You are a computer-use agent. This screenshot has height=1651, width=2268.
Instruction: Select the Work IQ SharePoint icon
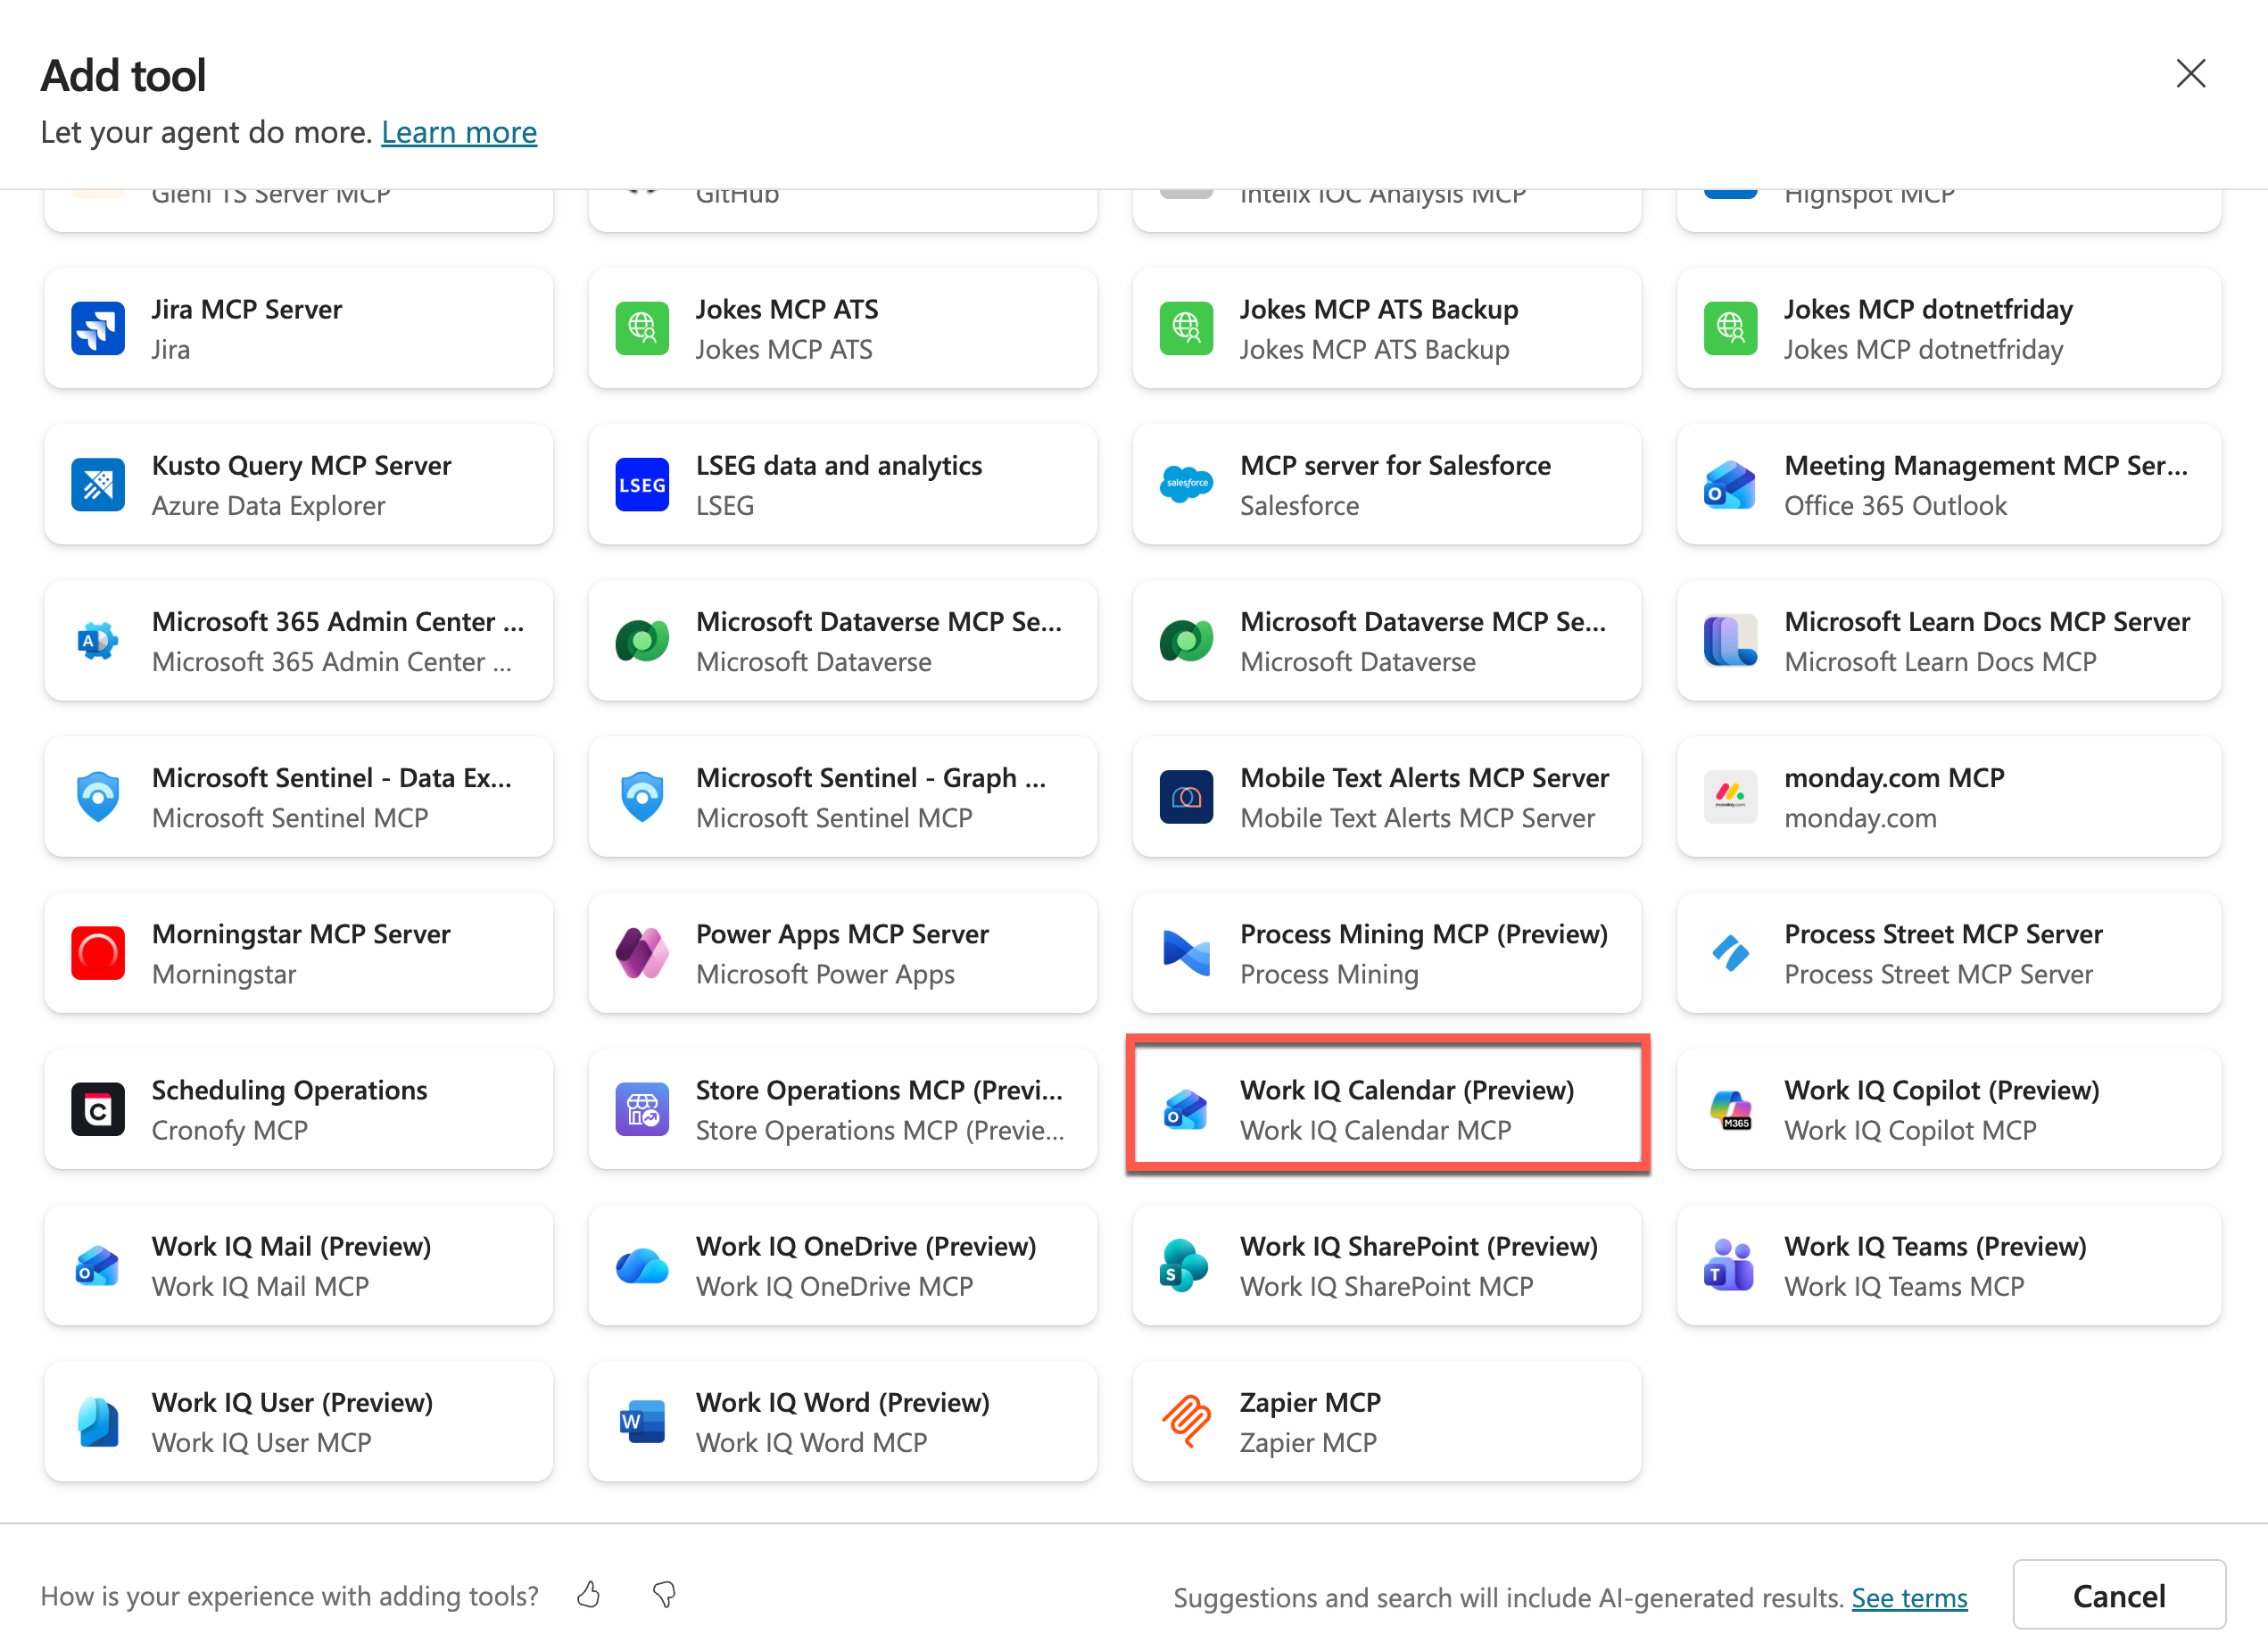[x=1185, y=1264]
